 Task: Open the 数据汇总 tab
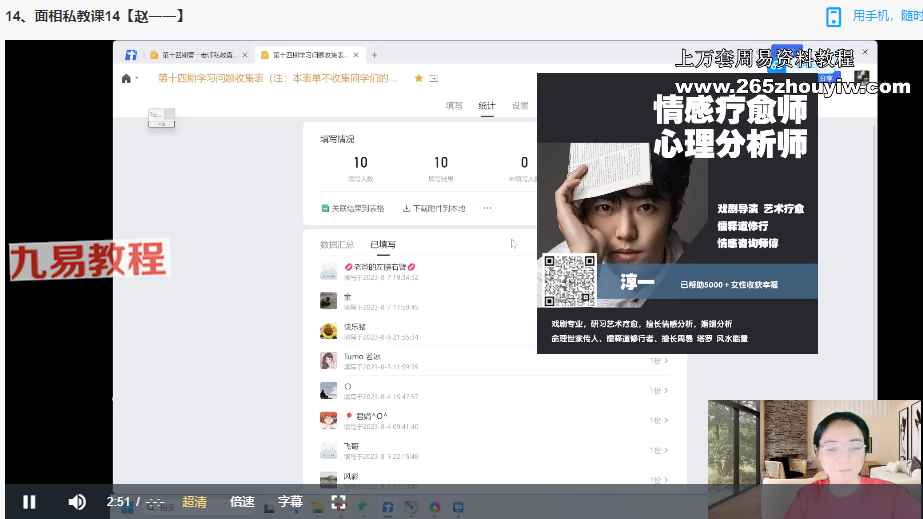pos(337,243)
